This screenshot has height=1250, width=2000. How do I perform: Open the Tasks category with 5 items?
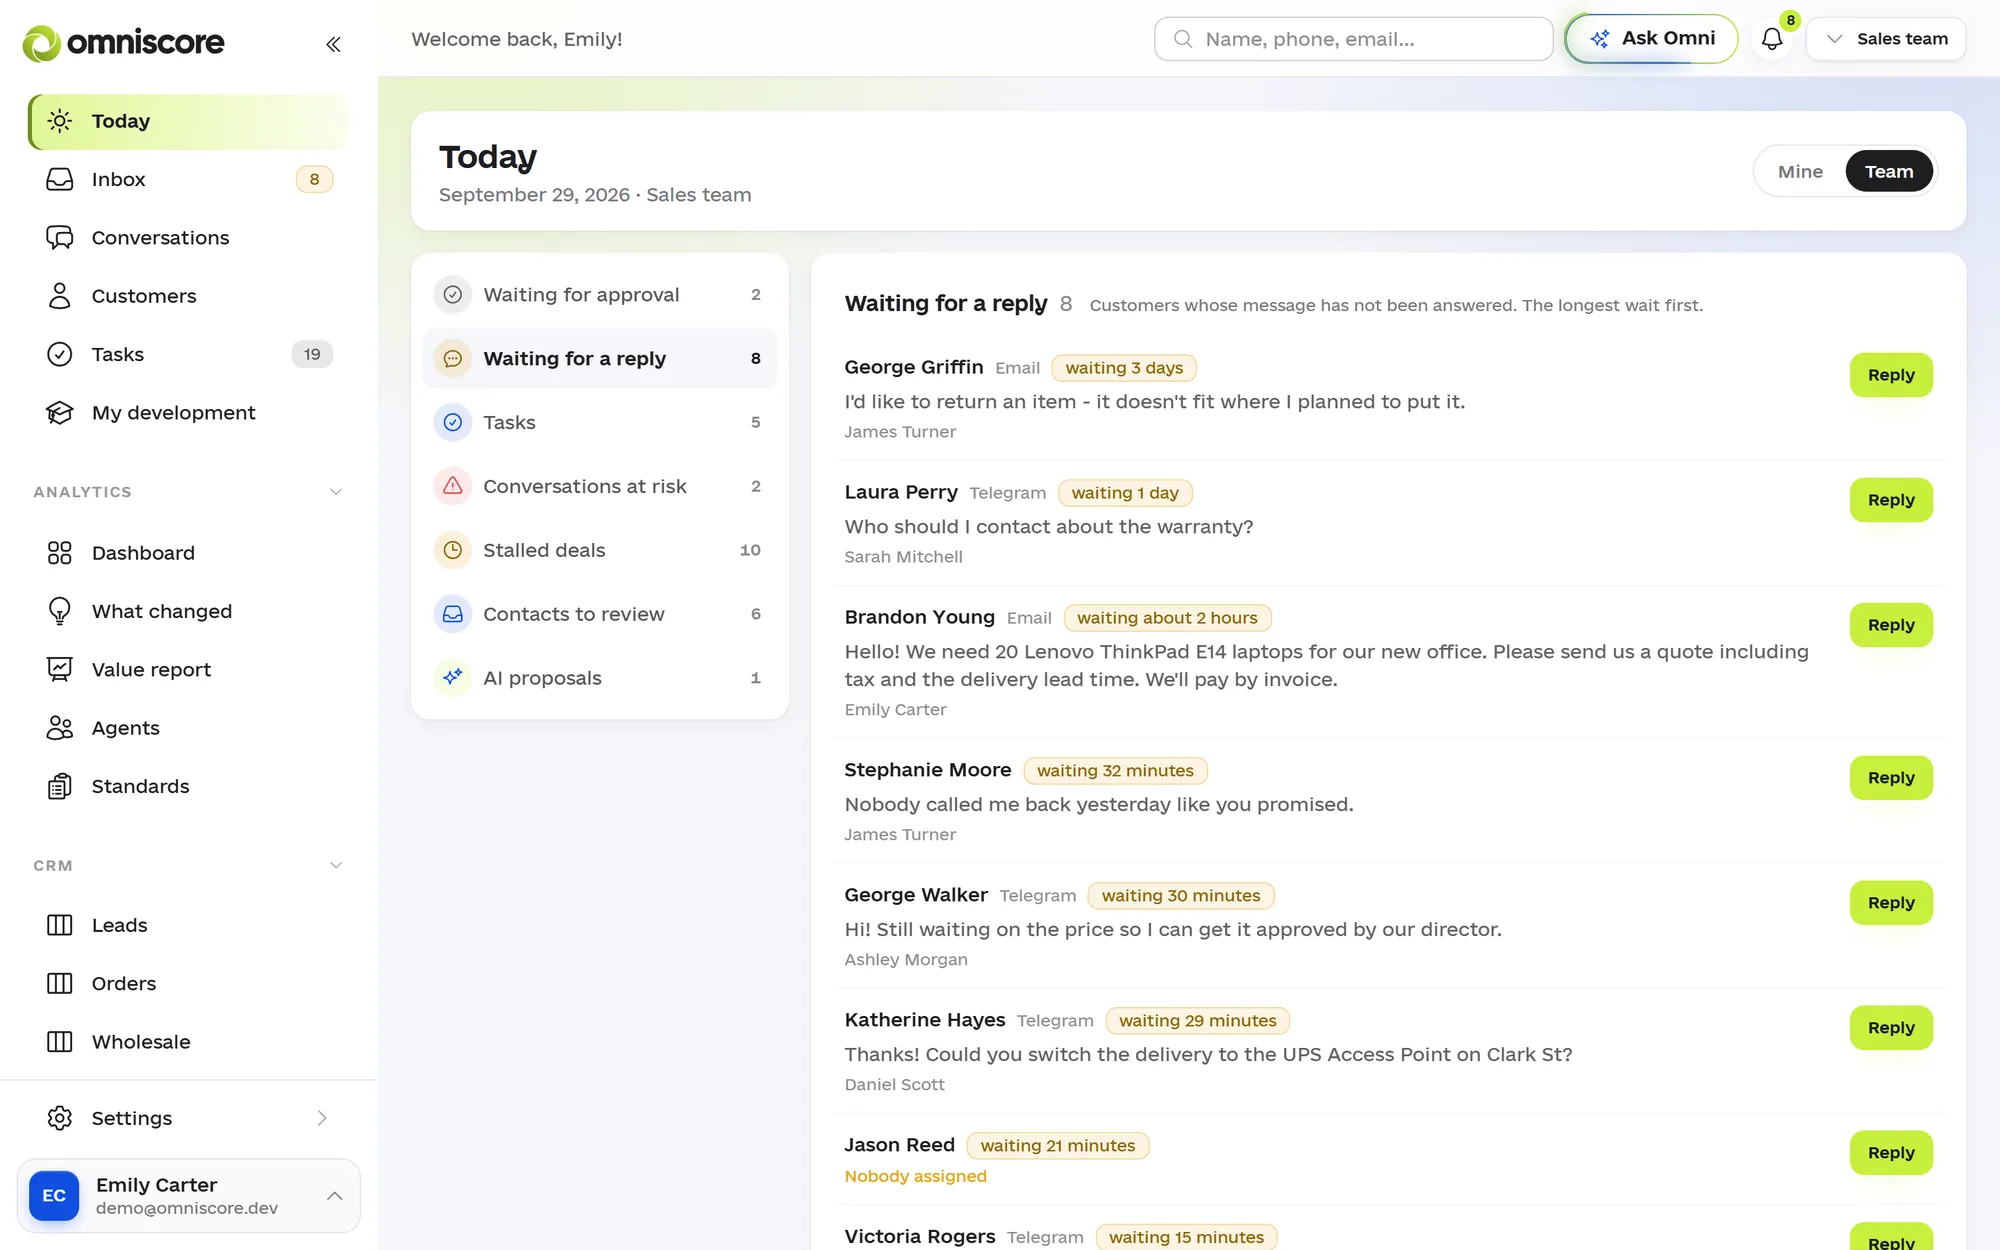[x=600, y=422]
